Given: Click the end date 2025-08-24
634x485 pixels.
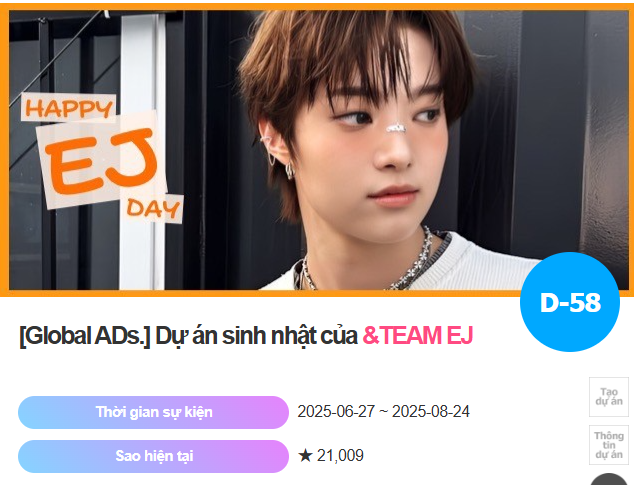Looking at the screenshot, I should [431, 412].
